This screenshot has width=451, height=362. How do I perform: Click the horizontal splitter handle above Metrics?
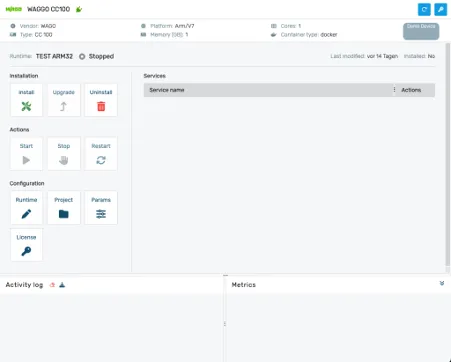tap(226, 275)
